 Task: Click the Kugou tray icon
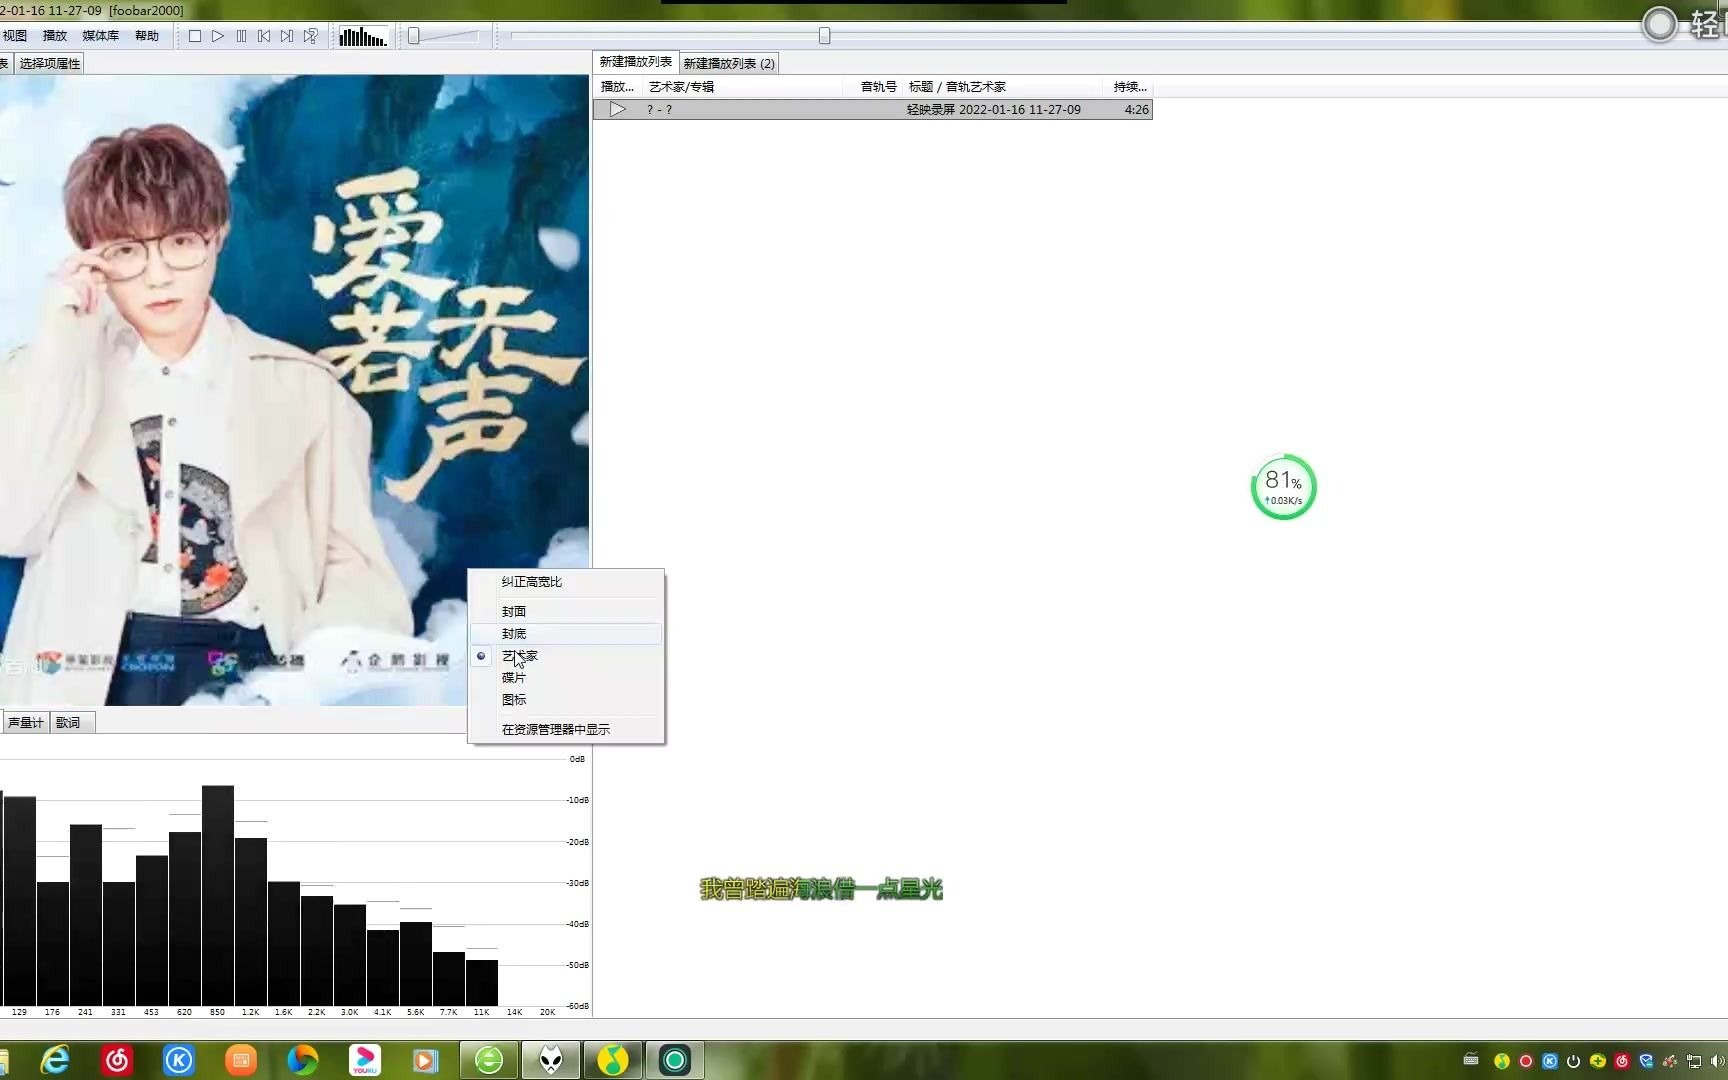point(1549,1061)
